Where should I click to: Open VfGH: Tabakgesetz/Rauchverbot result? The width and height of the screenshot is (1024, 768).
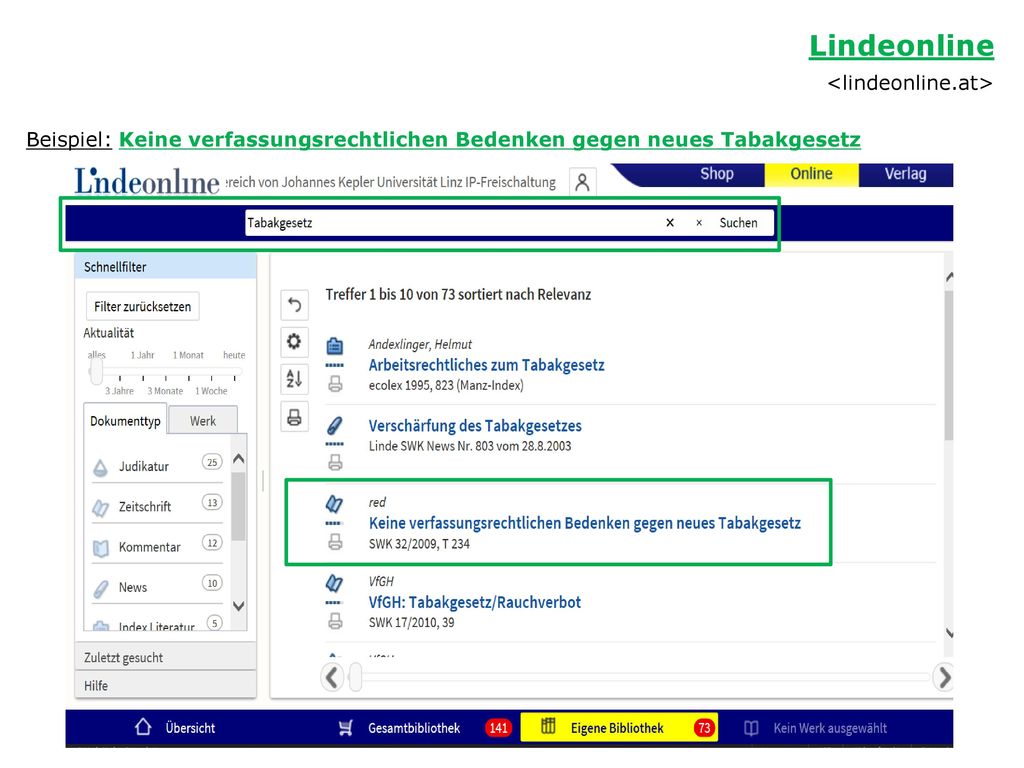click(x=475, y=602)
